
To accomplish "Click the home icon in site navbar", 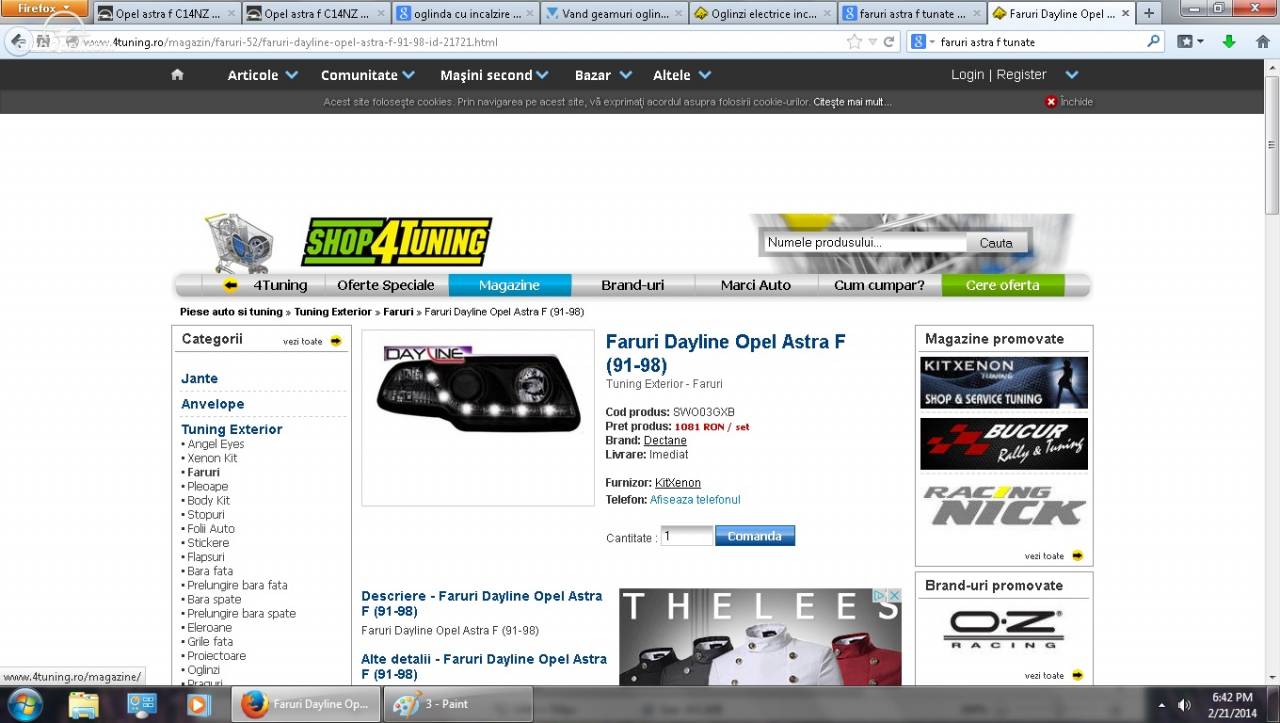I will point(177,75).
